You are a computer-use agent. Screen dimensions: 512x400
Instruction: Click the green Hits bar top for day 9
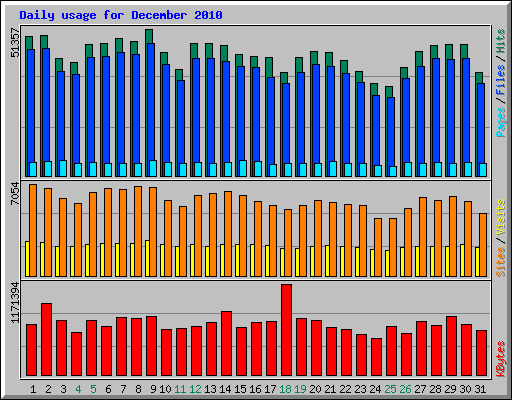[149, 36]
